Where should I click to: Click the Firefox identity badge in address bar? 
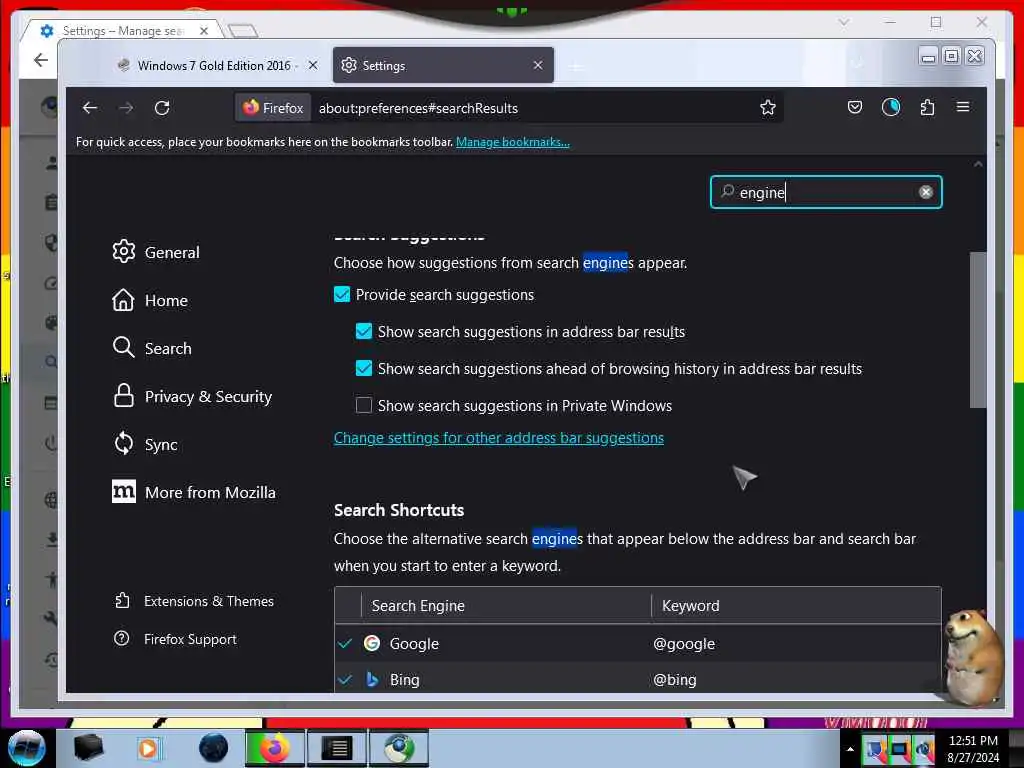click(273, 108)
